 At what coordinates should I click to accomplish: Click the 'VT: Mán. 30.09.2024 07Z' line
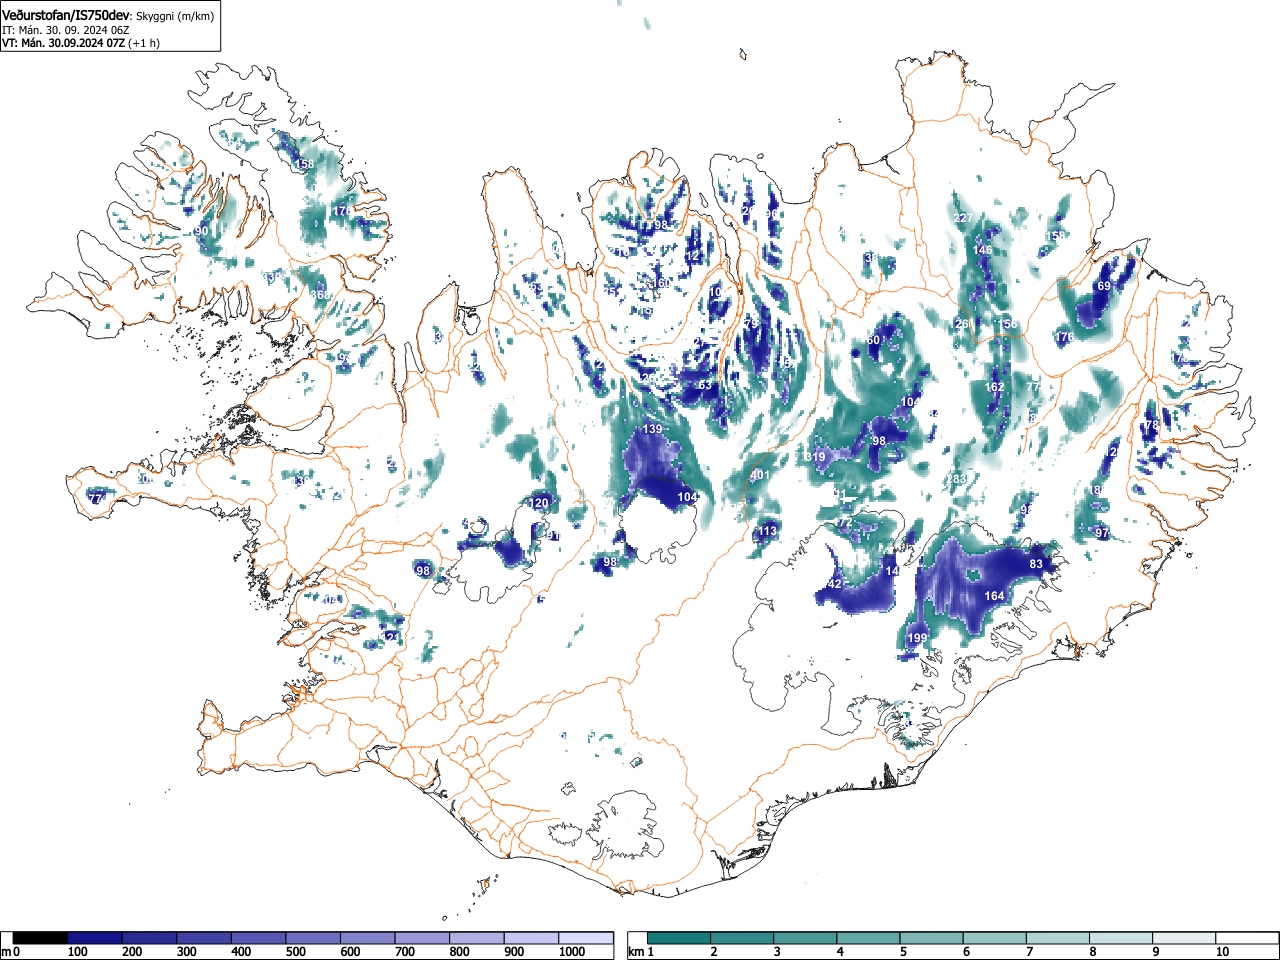(63, 43)
